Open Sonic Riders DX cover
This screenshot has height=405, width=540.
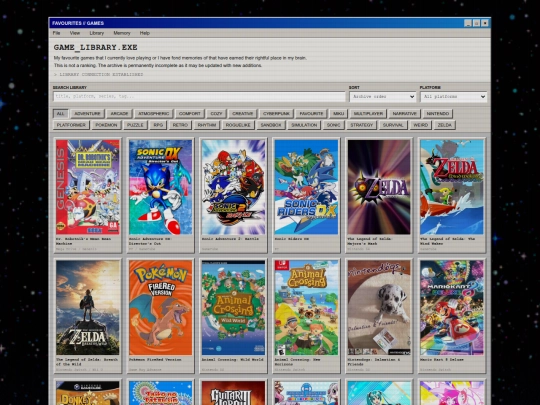click(306, 187)
